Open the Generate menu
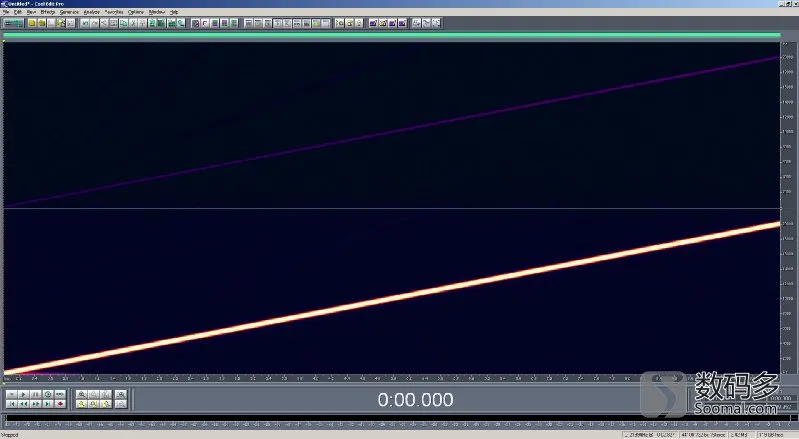Viewport: 799px width, 439px height. (69, 12)
